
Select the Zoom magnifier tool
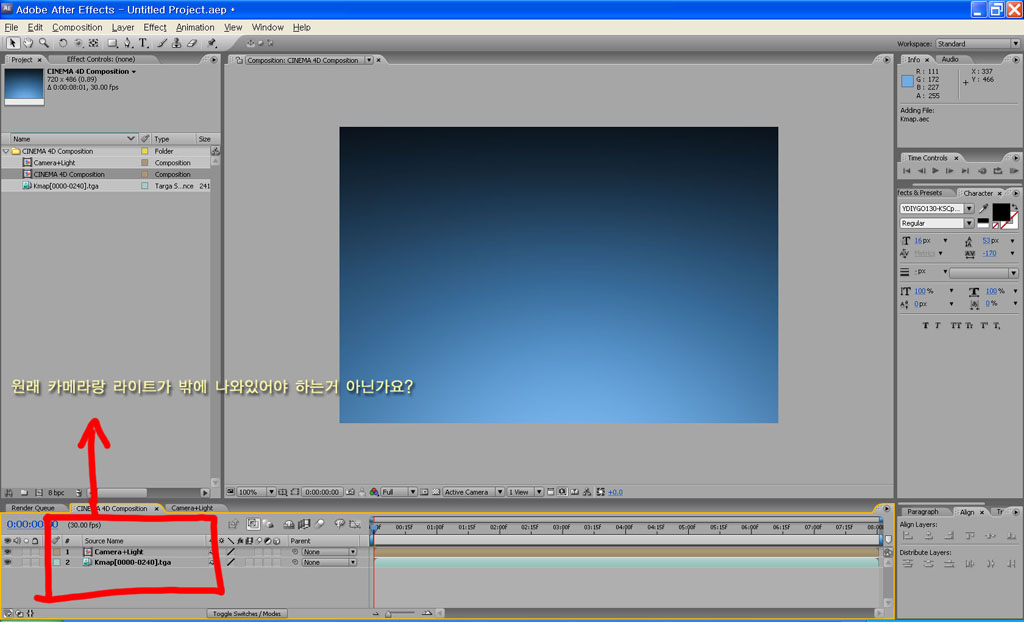(44, 43)
